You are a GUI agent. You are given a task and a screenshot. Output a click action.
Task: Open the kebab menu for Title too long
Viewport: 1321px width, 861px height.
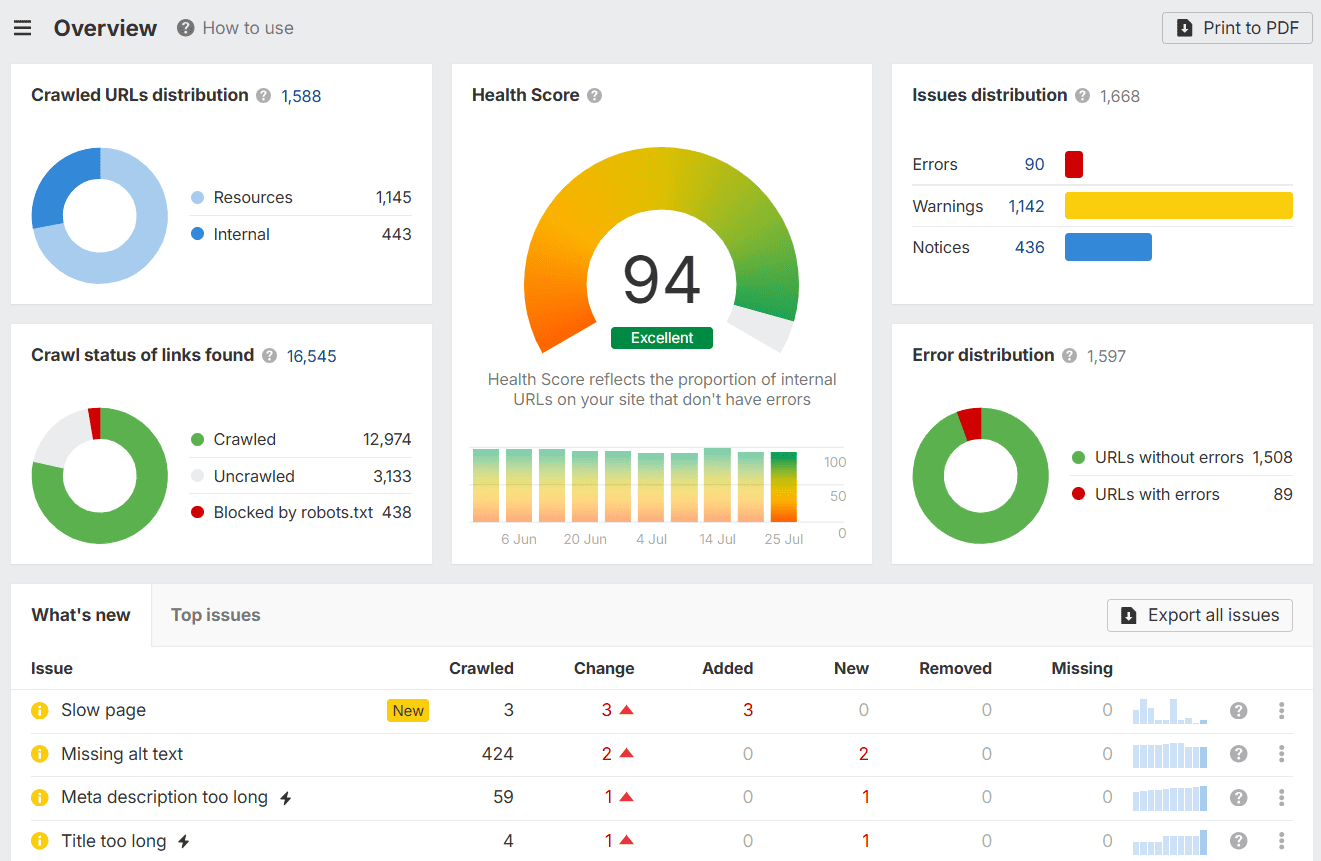point(1281,841)
